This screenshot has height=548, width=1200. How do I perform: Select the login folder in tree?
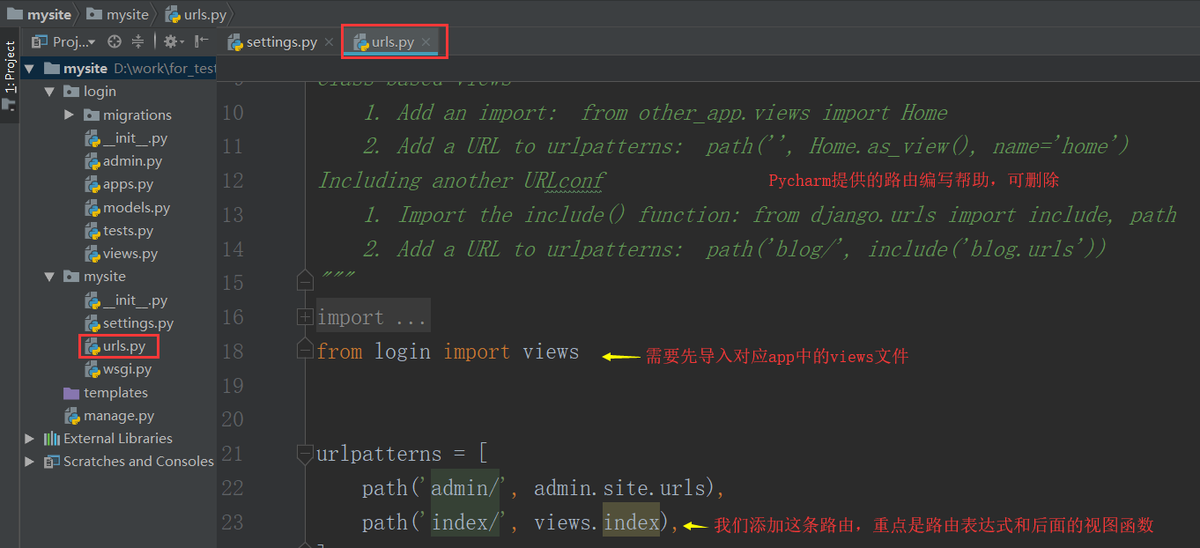click(100, 91)
